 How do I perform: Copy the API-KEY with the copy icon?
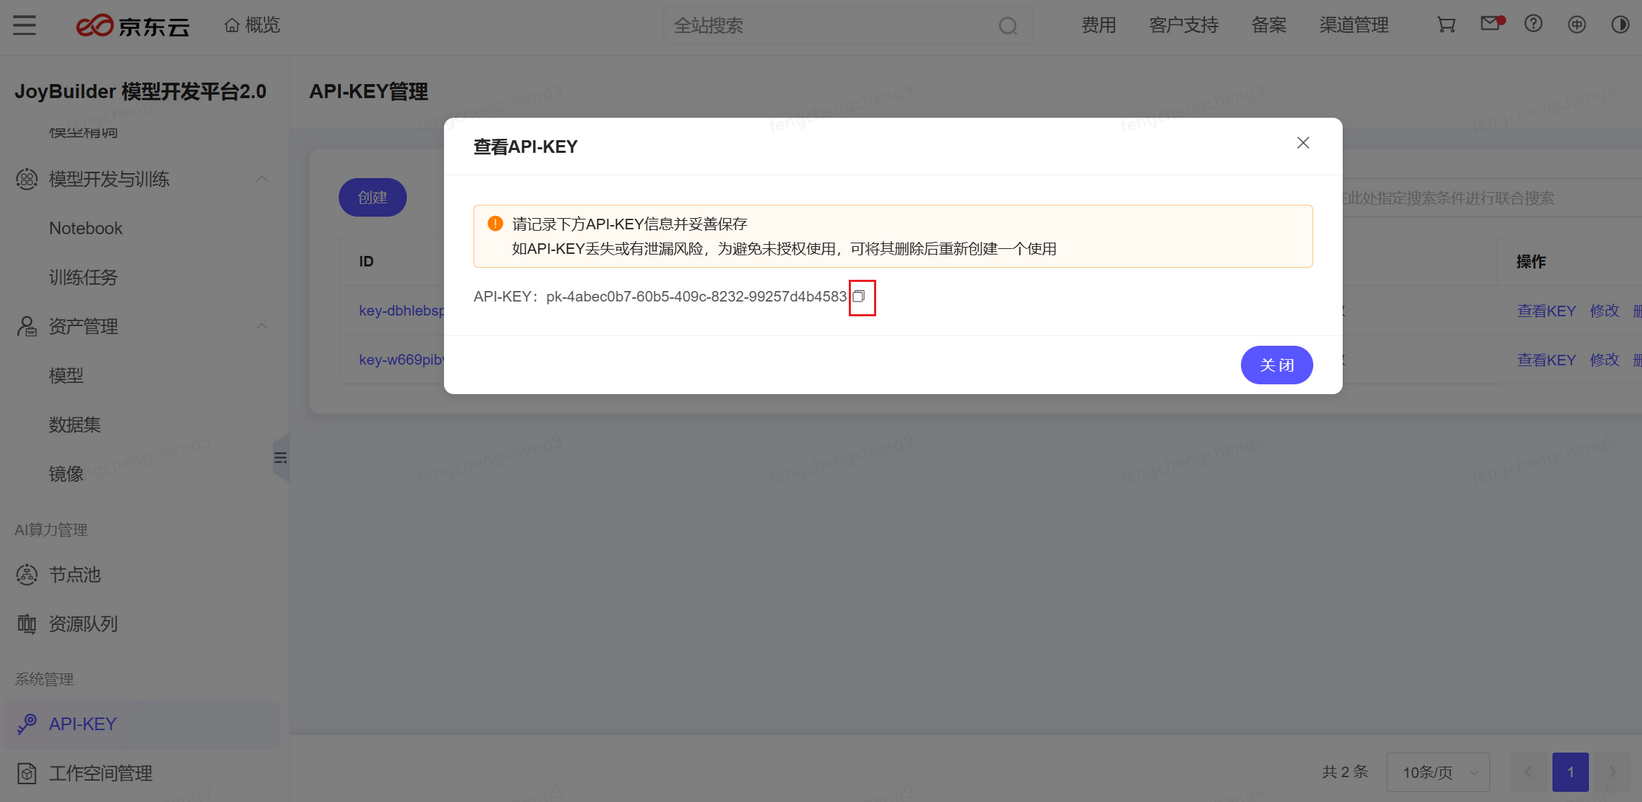pyautogui.click(x=859, y=296)
